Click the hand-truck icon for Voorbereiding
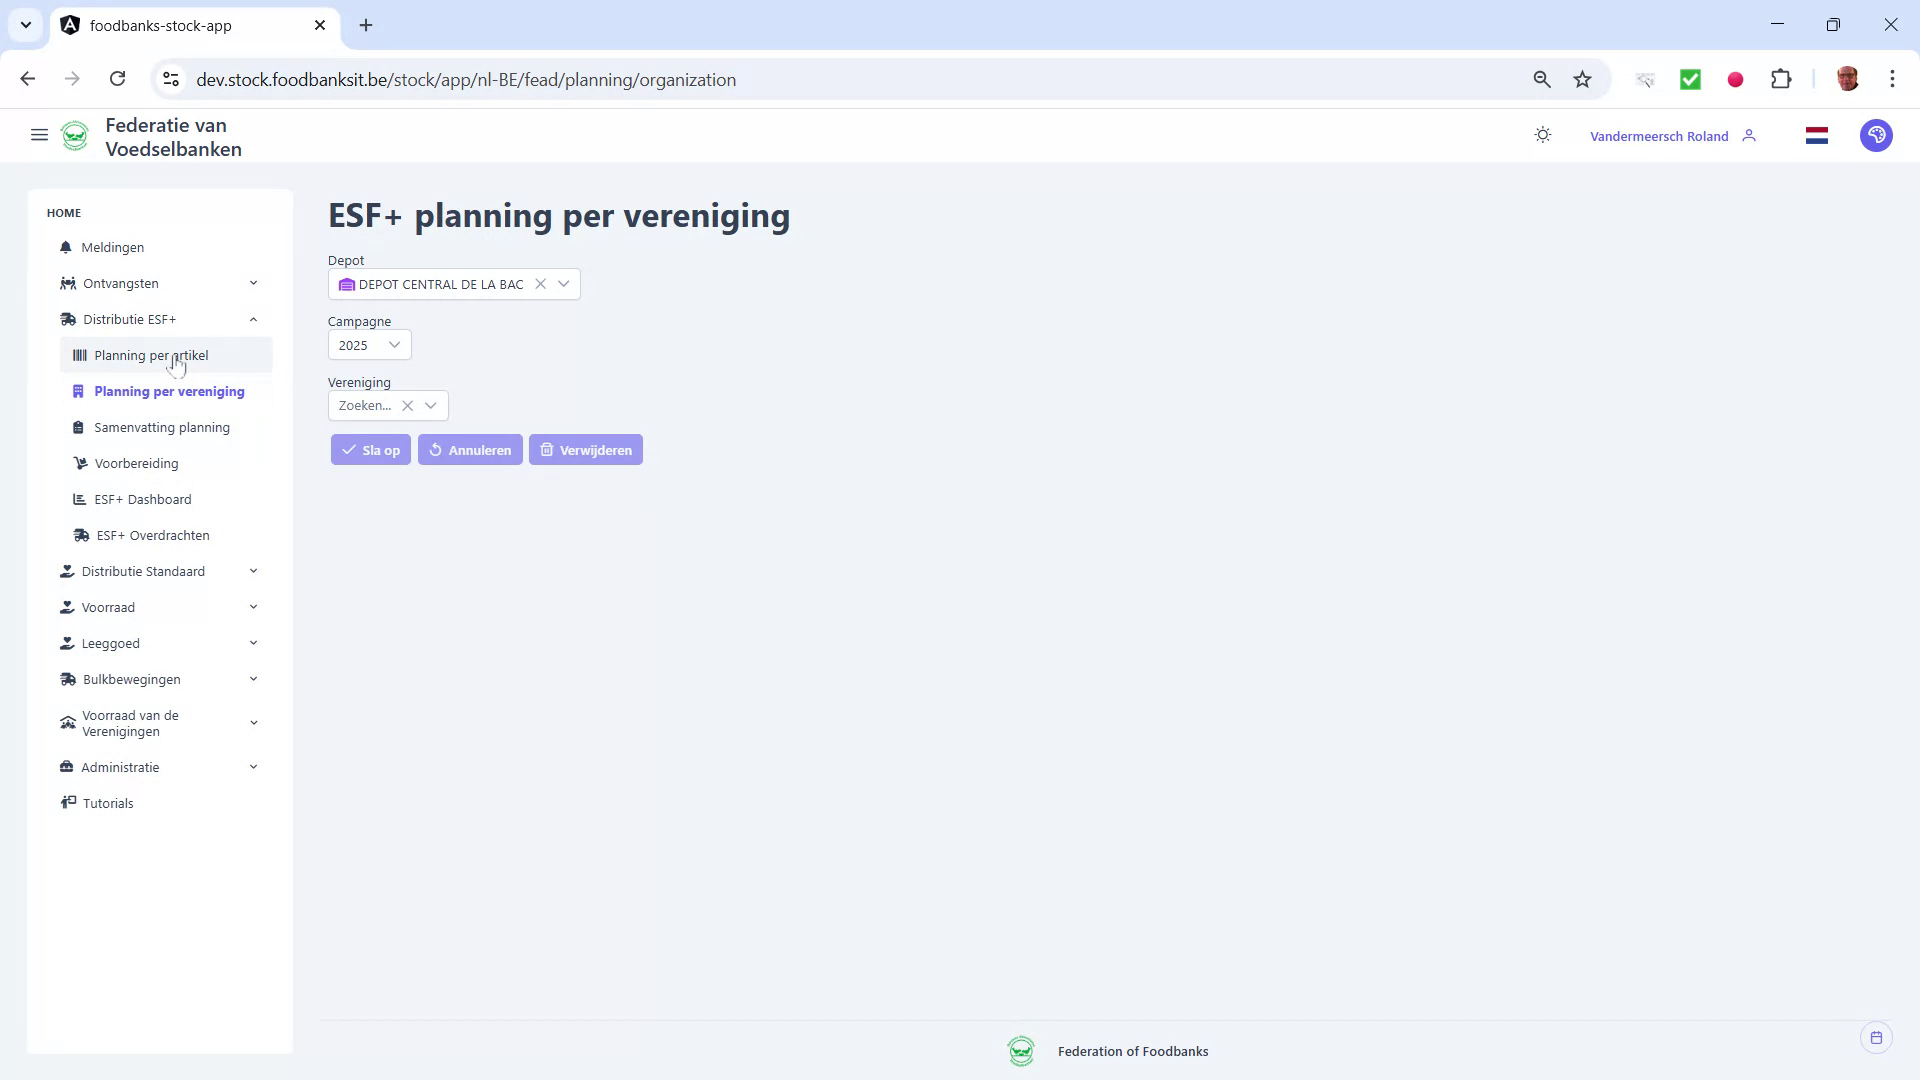Screen dimensions: 1920x1080 point(79,463)
